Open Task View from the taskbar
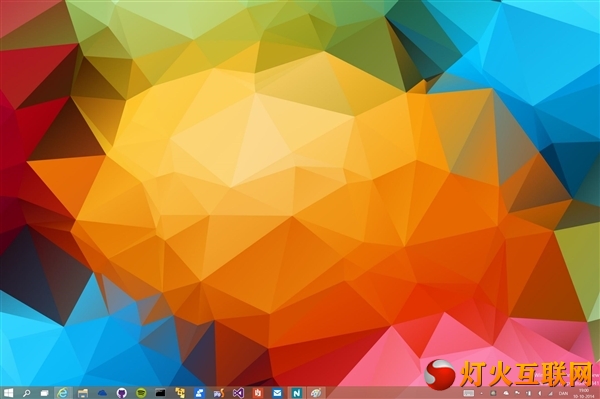 coord(44,392)
